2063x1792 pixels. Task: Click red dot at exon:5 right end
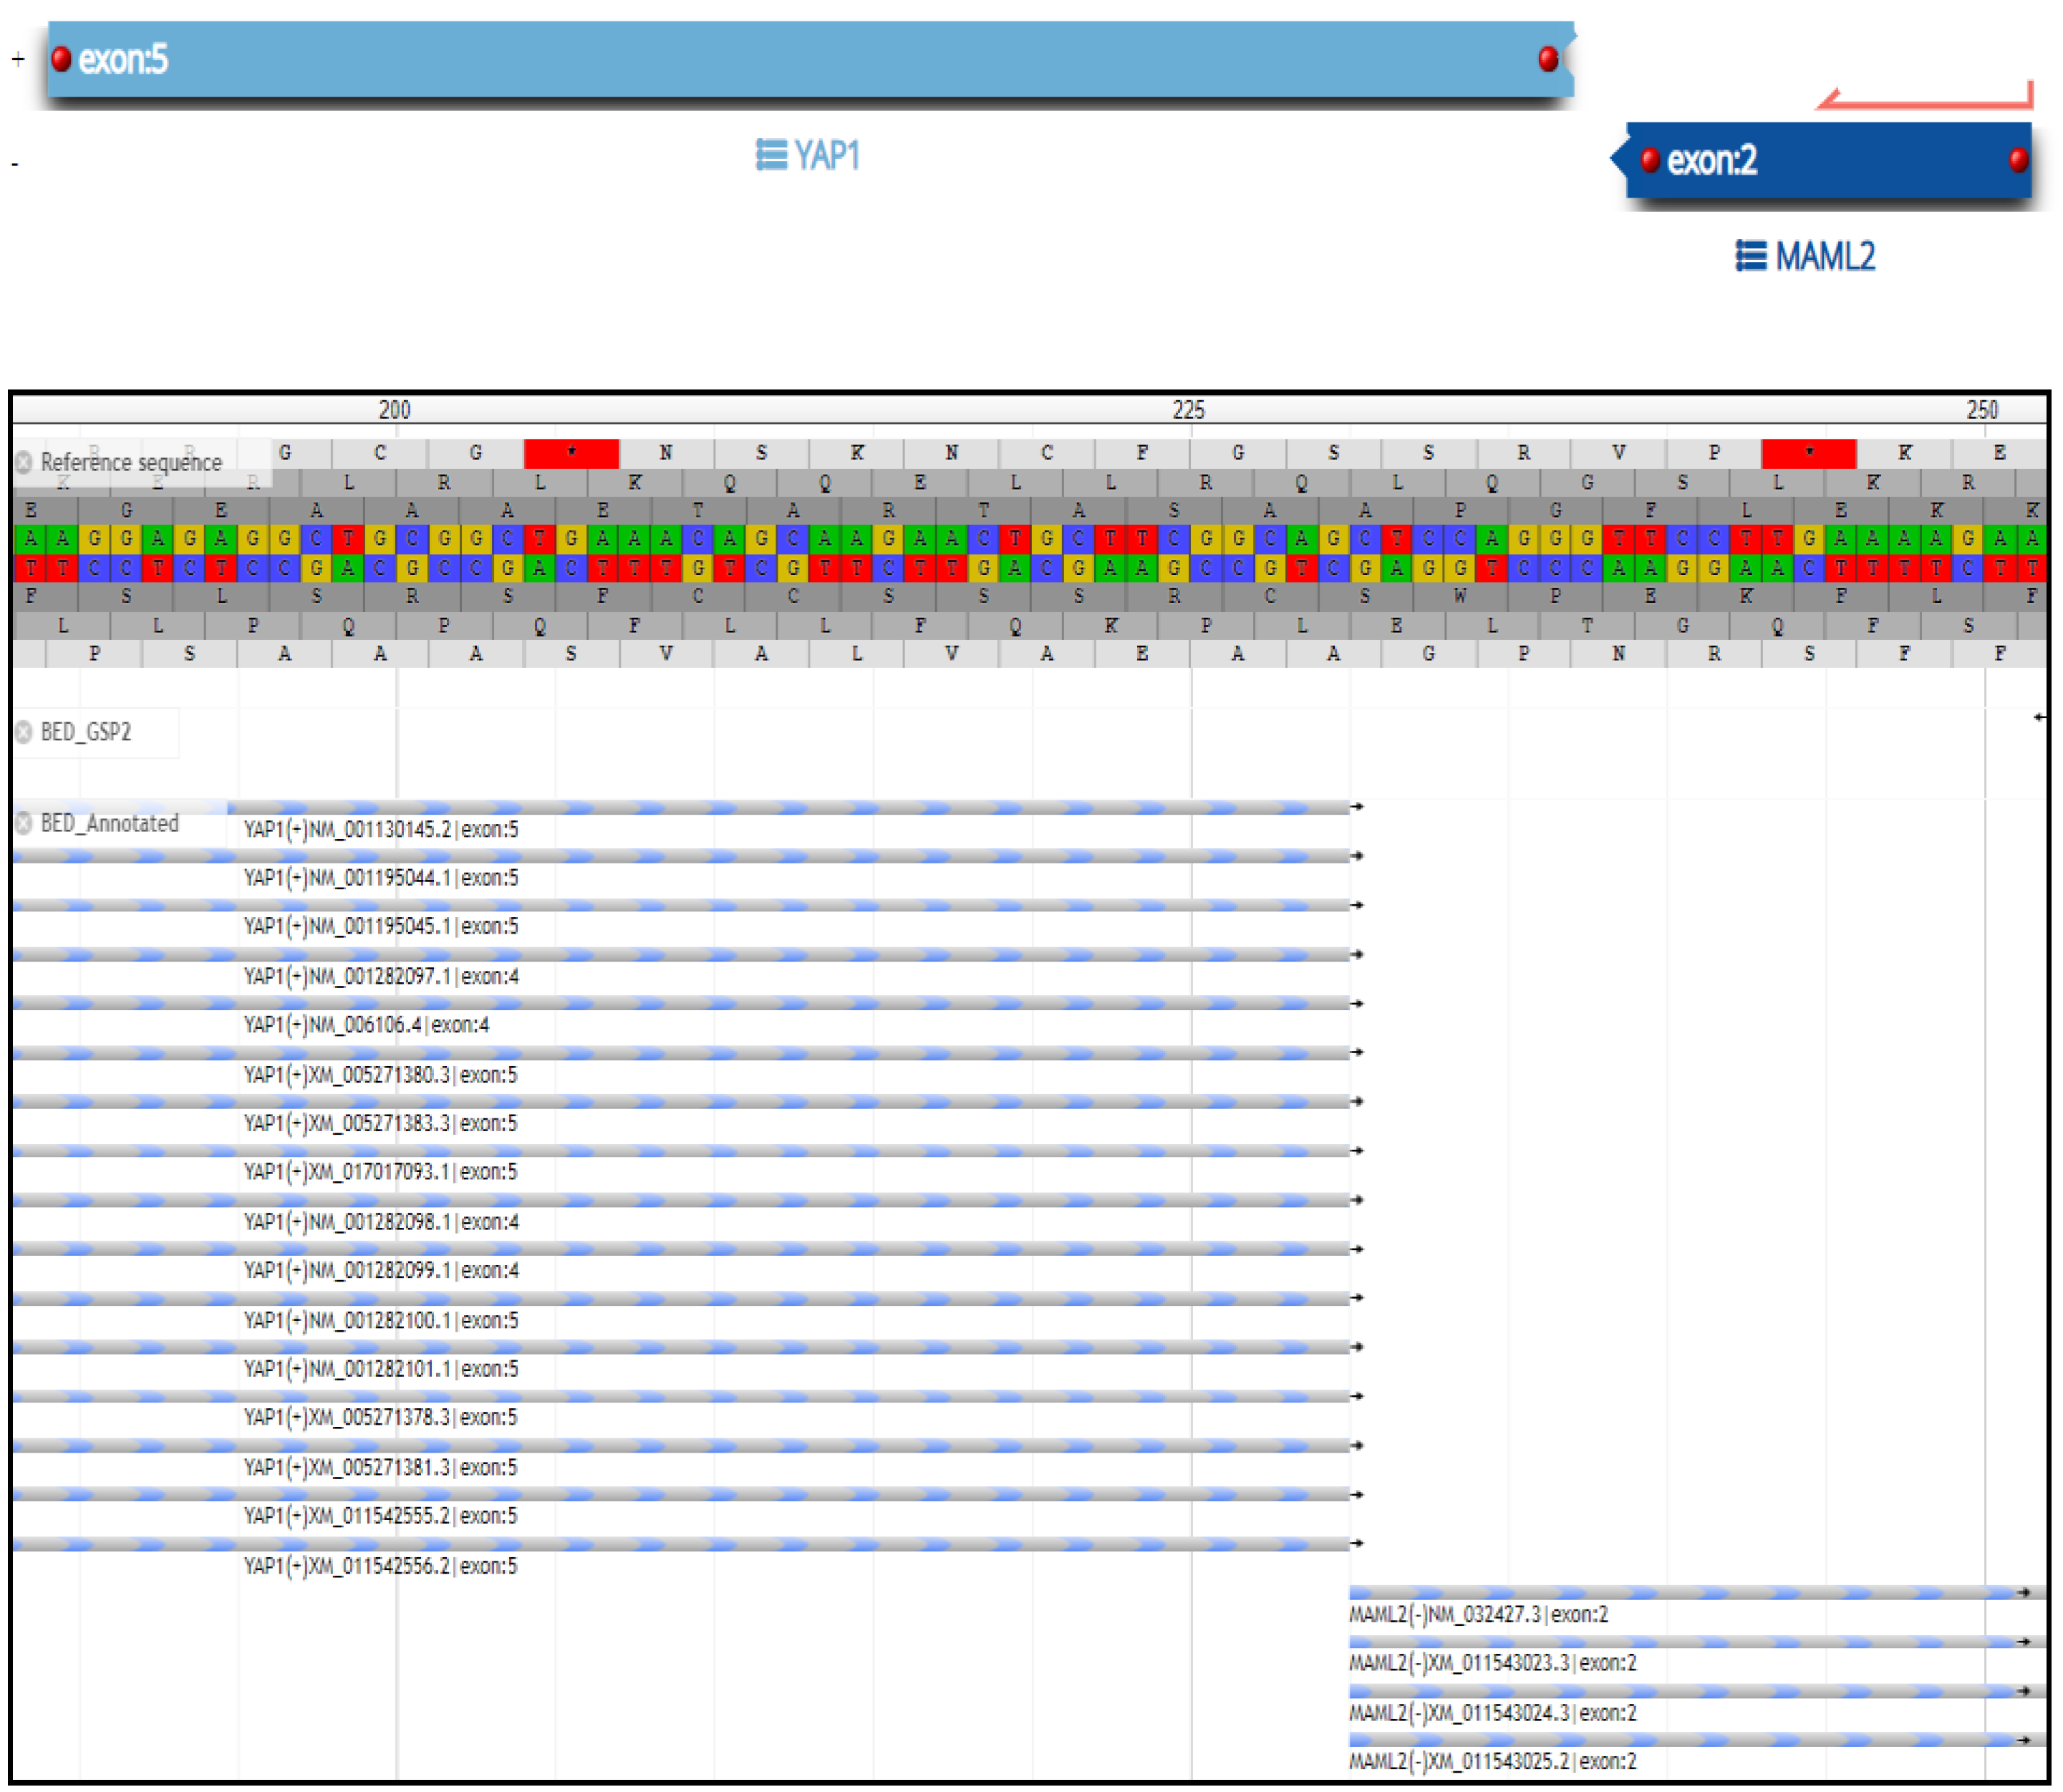point(1548,59)
